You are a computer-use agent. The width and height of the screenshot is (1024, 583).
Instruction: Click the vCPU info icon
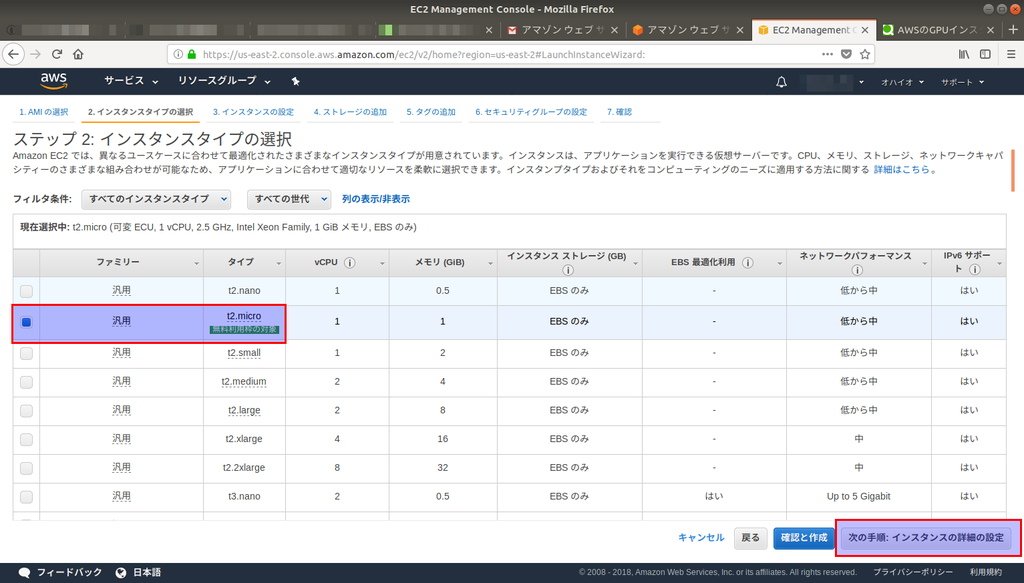[x=349, y=262]
